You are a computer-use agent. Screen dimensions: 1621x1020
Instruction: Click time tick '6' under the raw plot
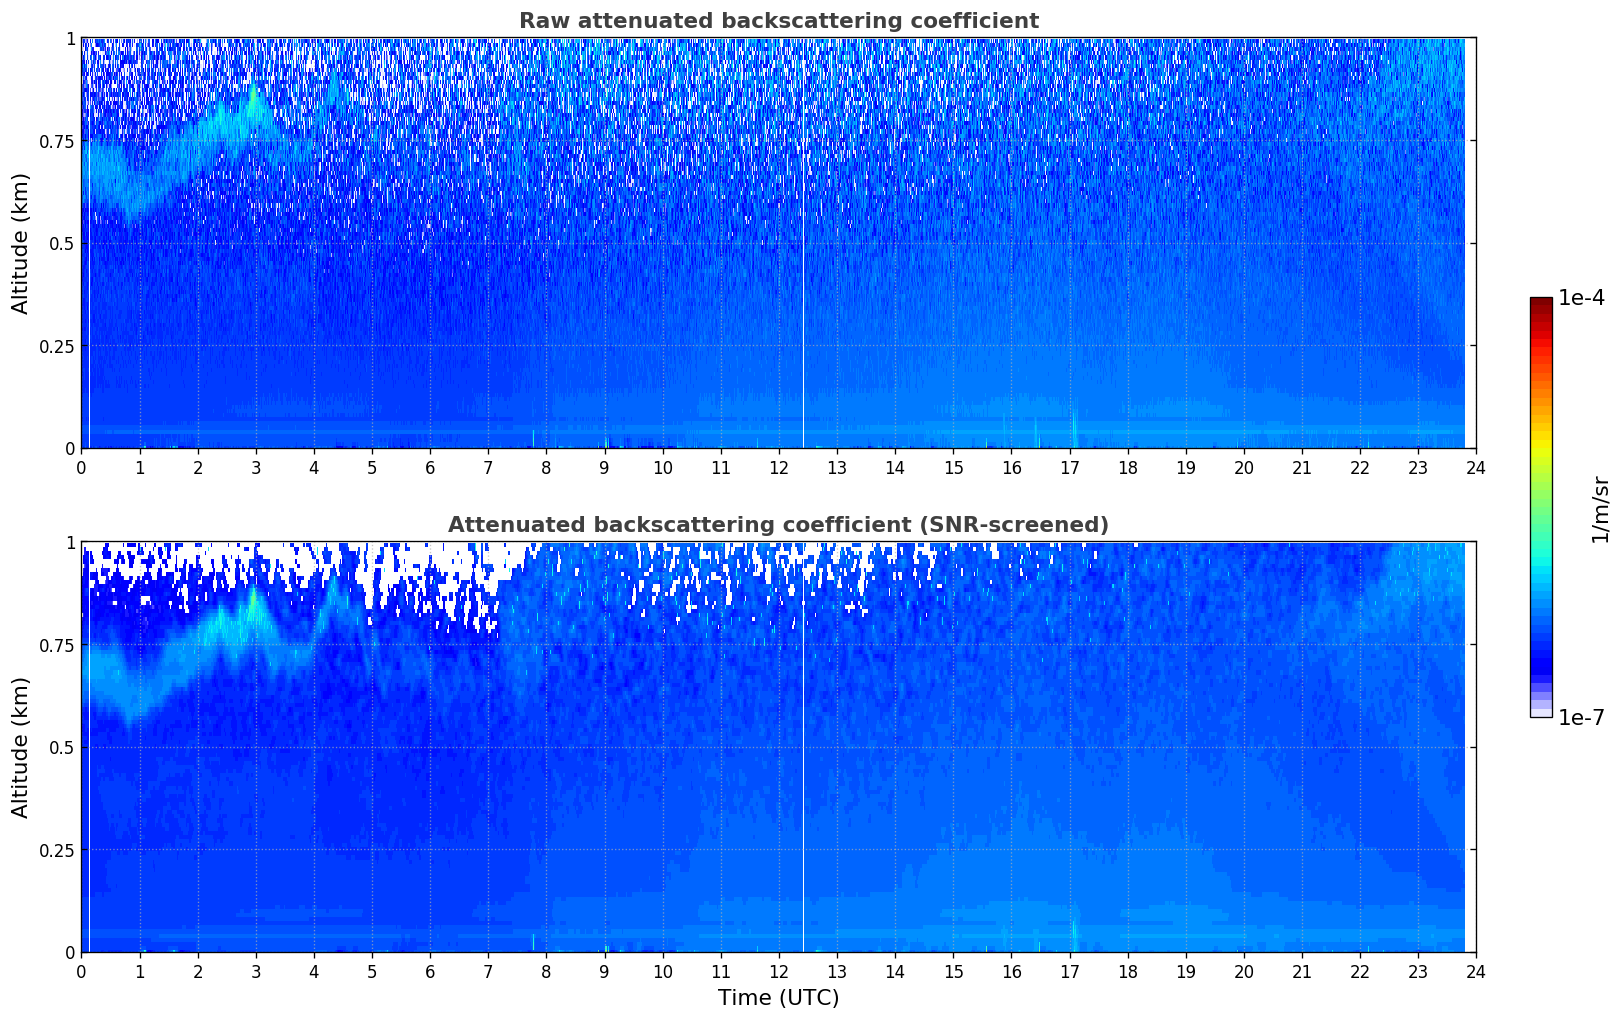click(x=430, y=467)
